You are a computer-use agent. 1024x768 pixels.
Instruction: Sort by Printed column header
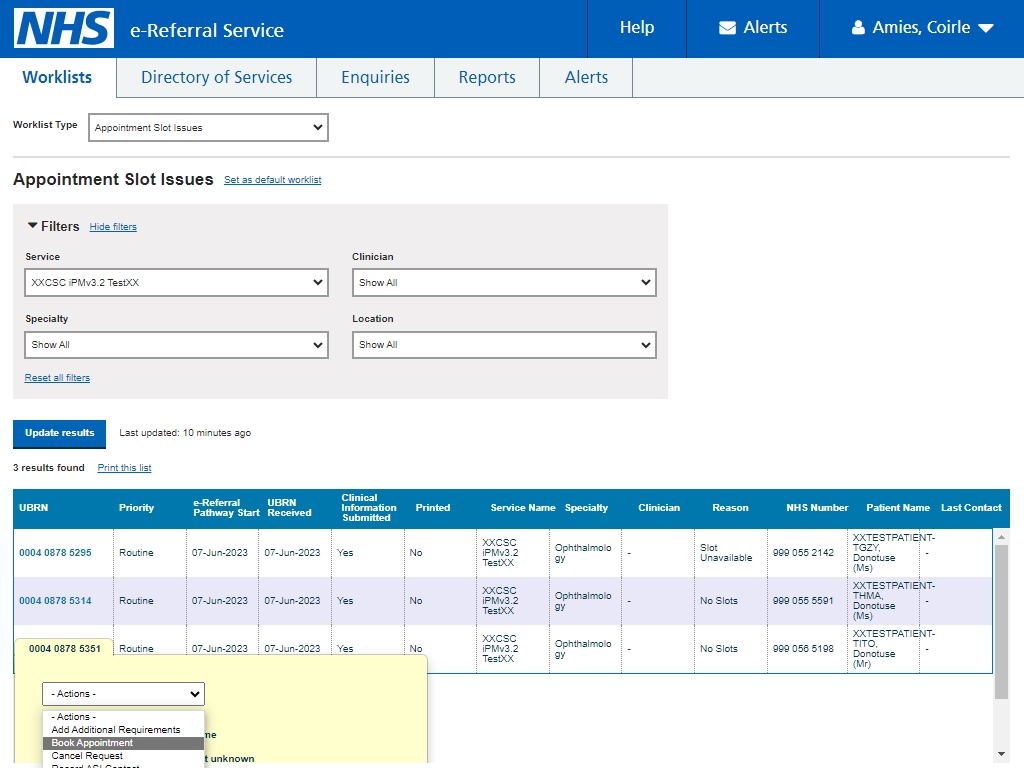433,507
